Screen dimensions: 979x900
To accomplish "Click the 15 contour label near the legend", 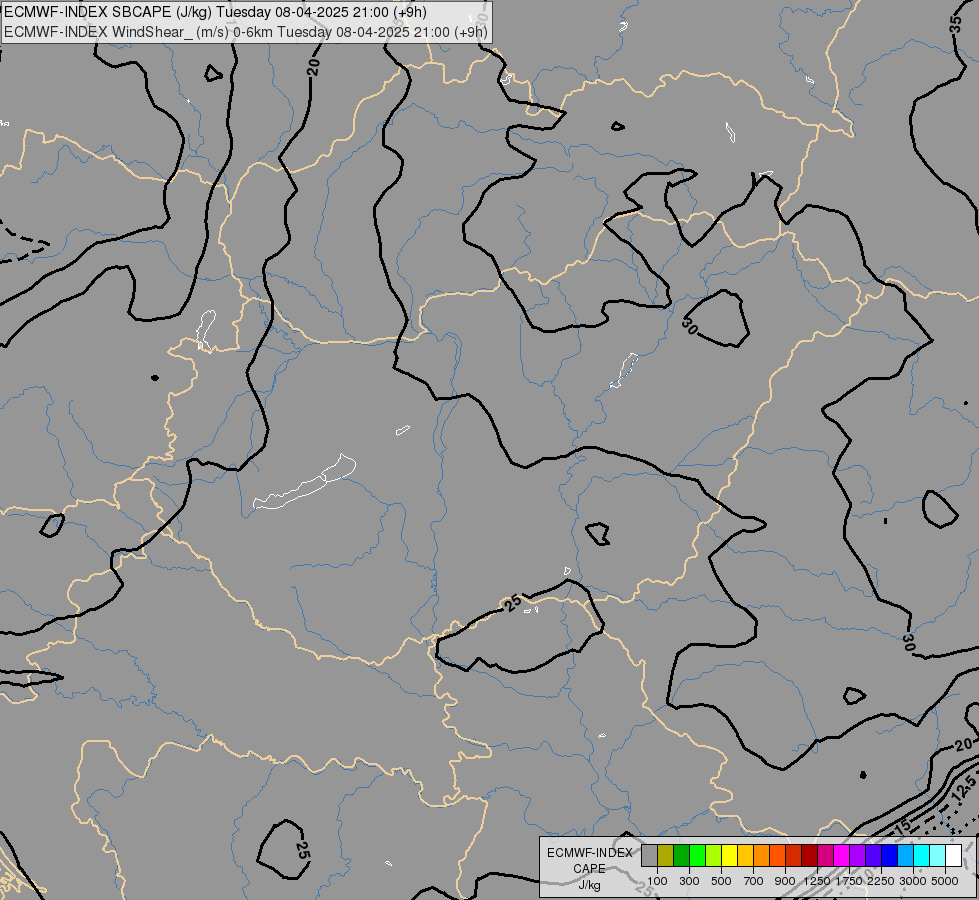I will 903,826.
